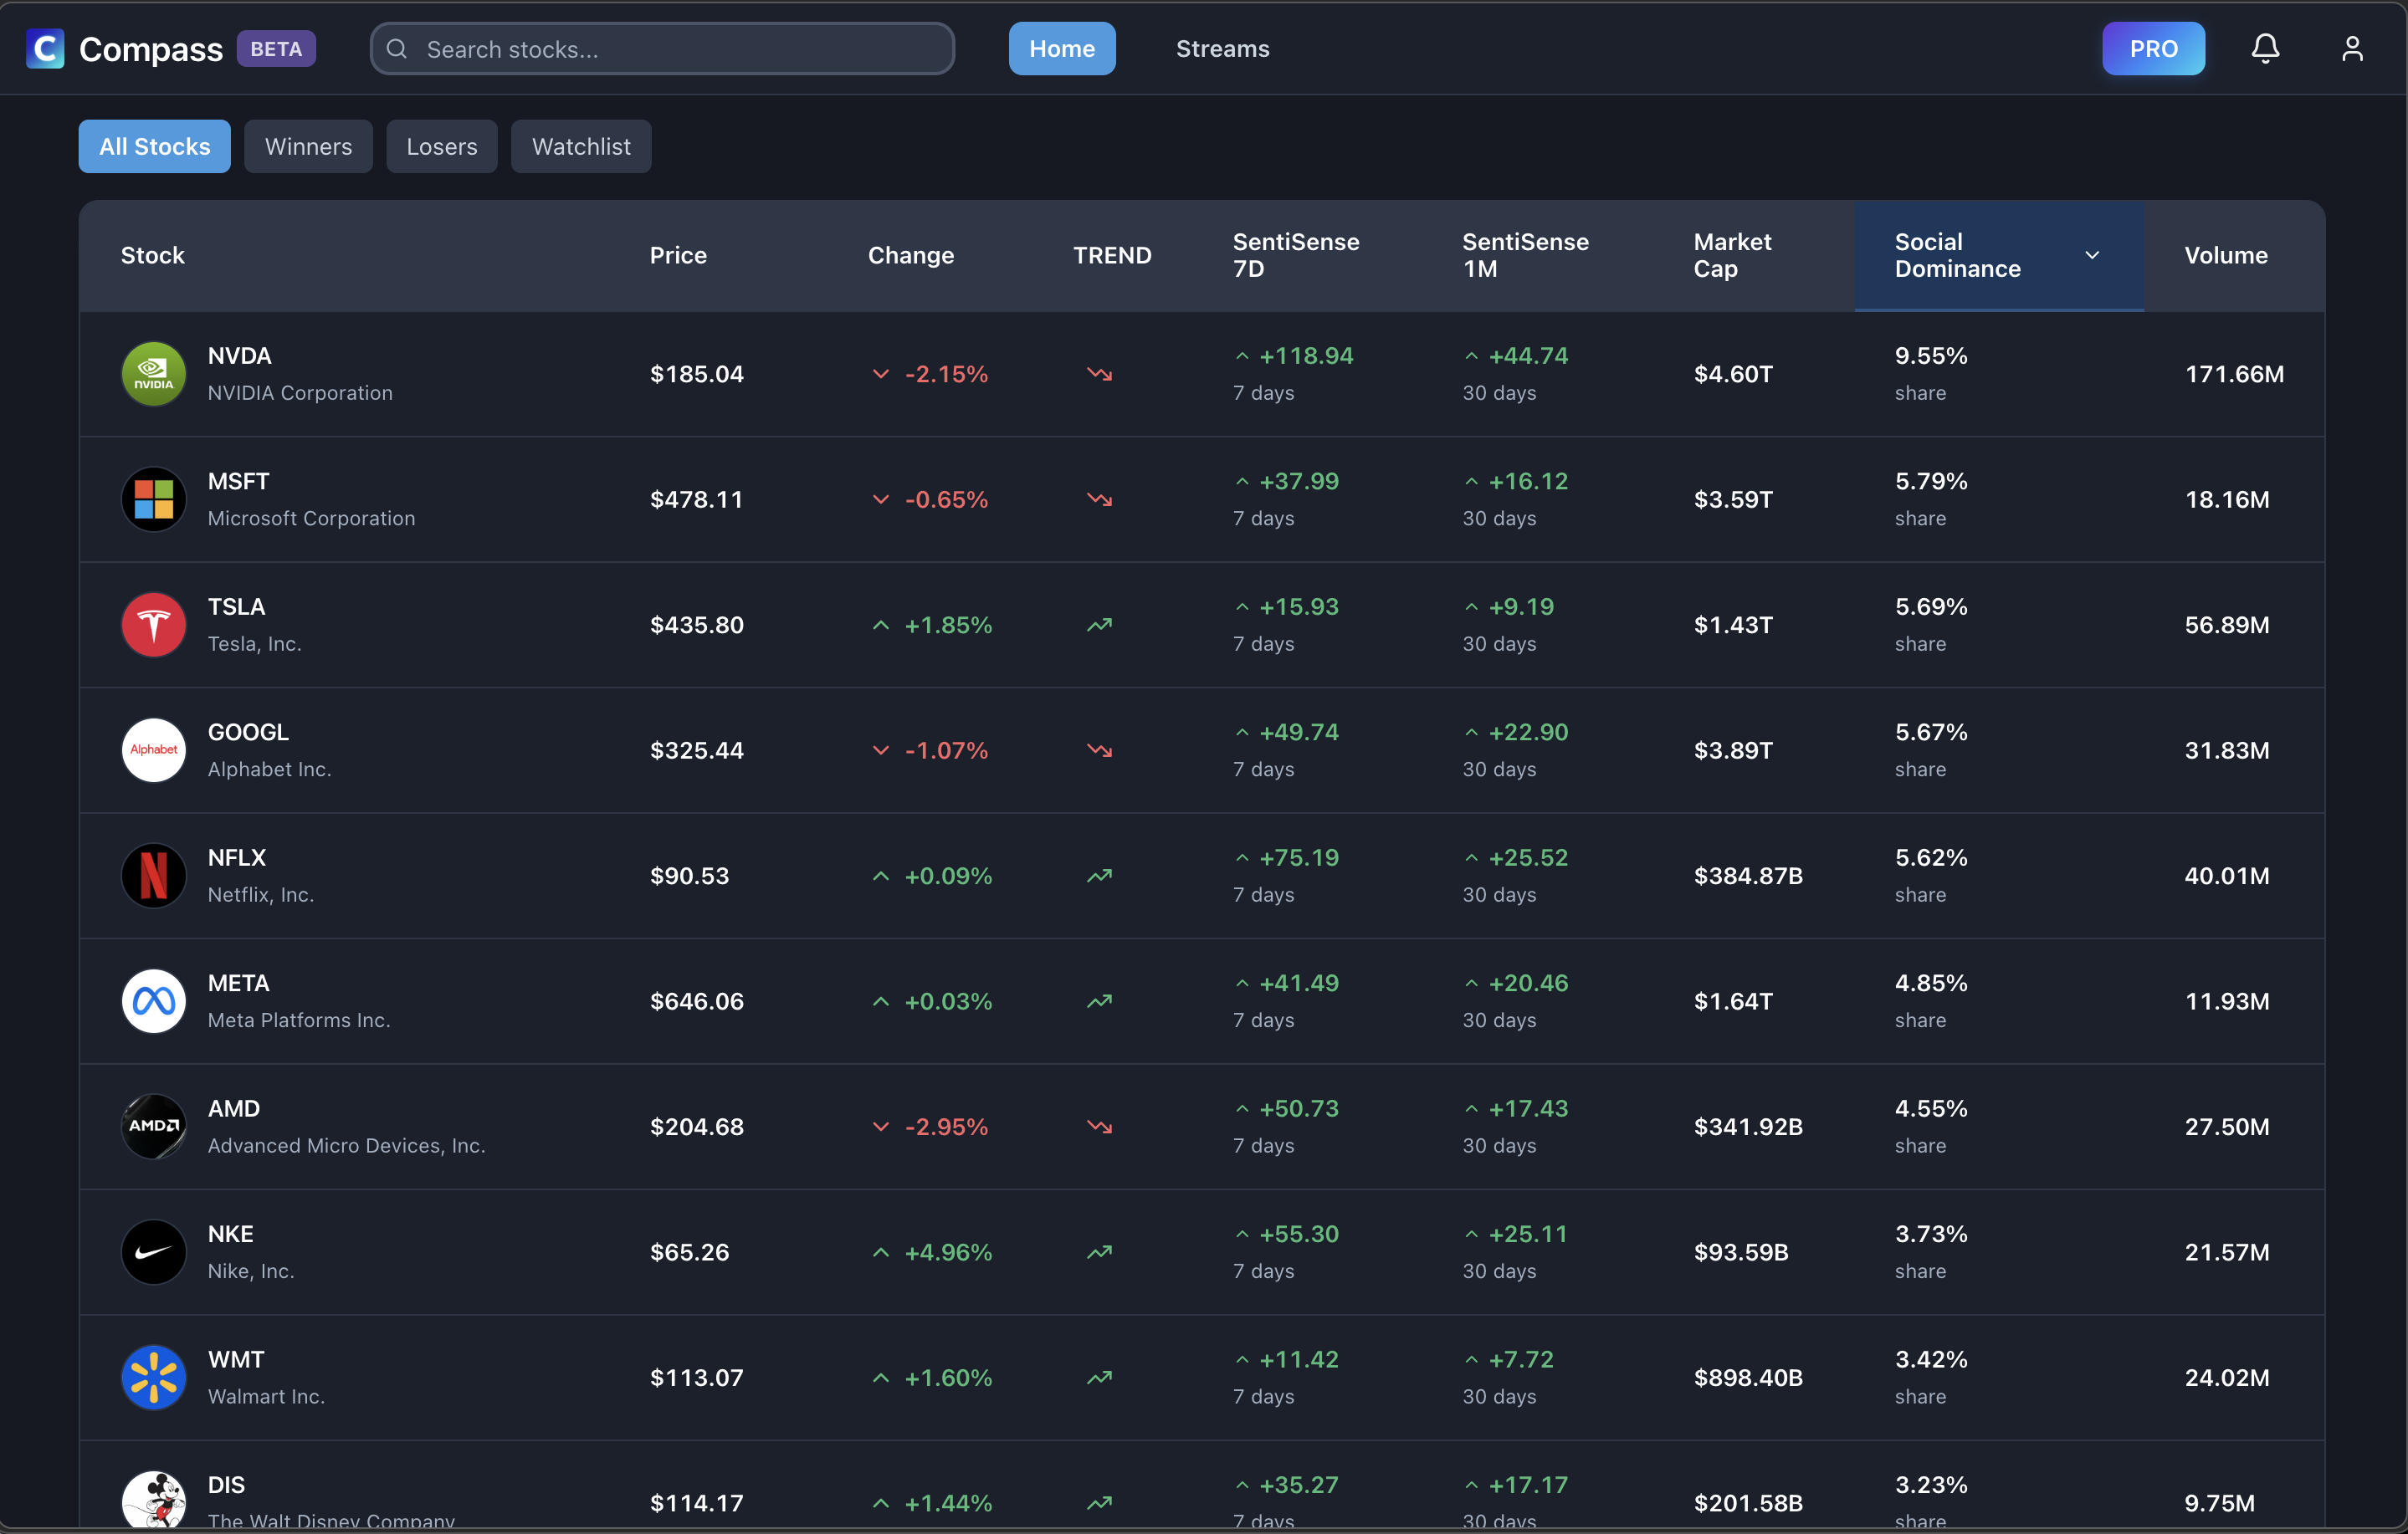Click the Alphabet logo for GOOGL
Viewport: 2408px width, 1534px height.
coord(153,749)
